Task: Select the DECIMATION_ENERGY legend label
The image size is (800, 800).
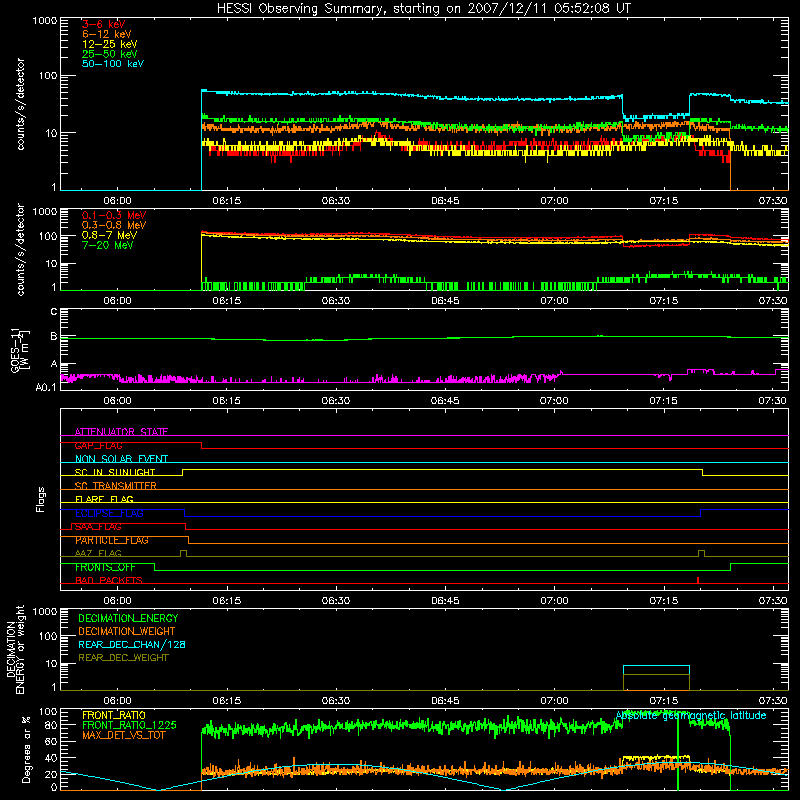Action: 128,618
